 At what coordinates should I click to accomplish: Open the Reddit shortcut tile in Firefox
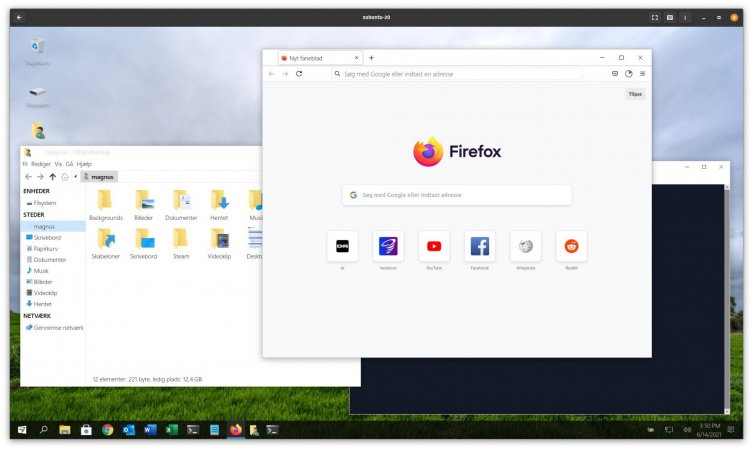click(x=571, y=246)
